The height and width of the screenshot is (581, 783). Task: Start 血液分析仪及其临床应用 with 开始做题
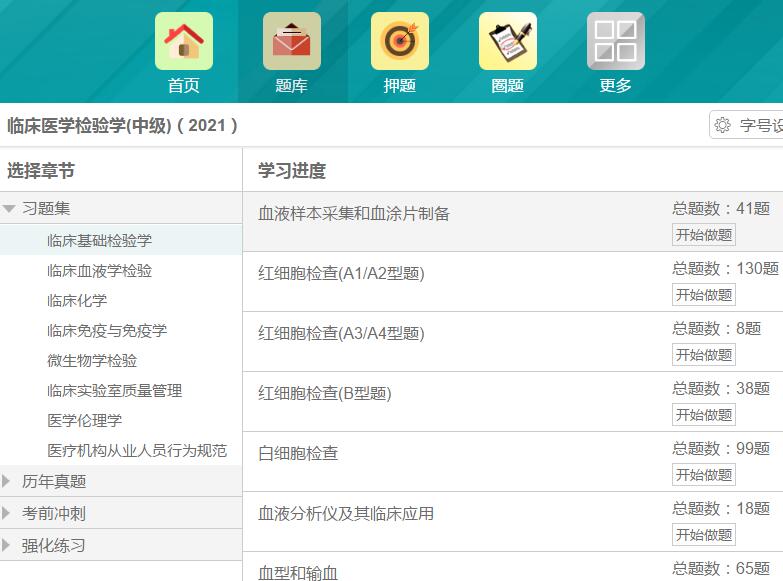(x=704, y=535)
